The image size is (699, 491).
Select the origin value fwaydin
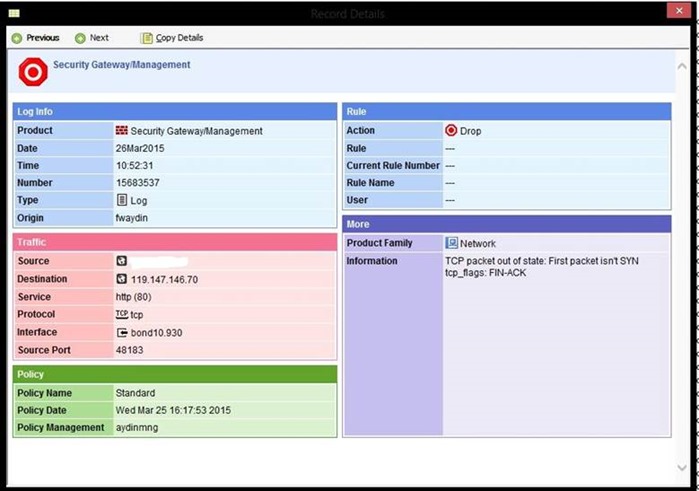(x=132, y=218)
